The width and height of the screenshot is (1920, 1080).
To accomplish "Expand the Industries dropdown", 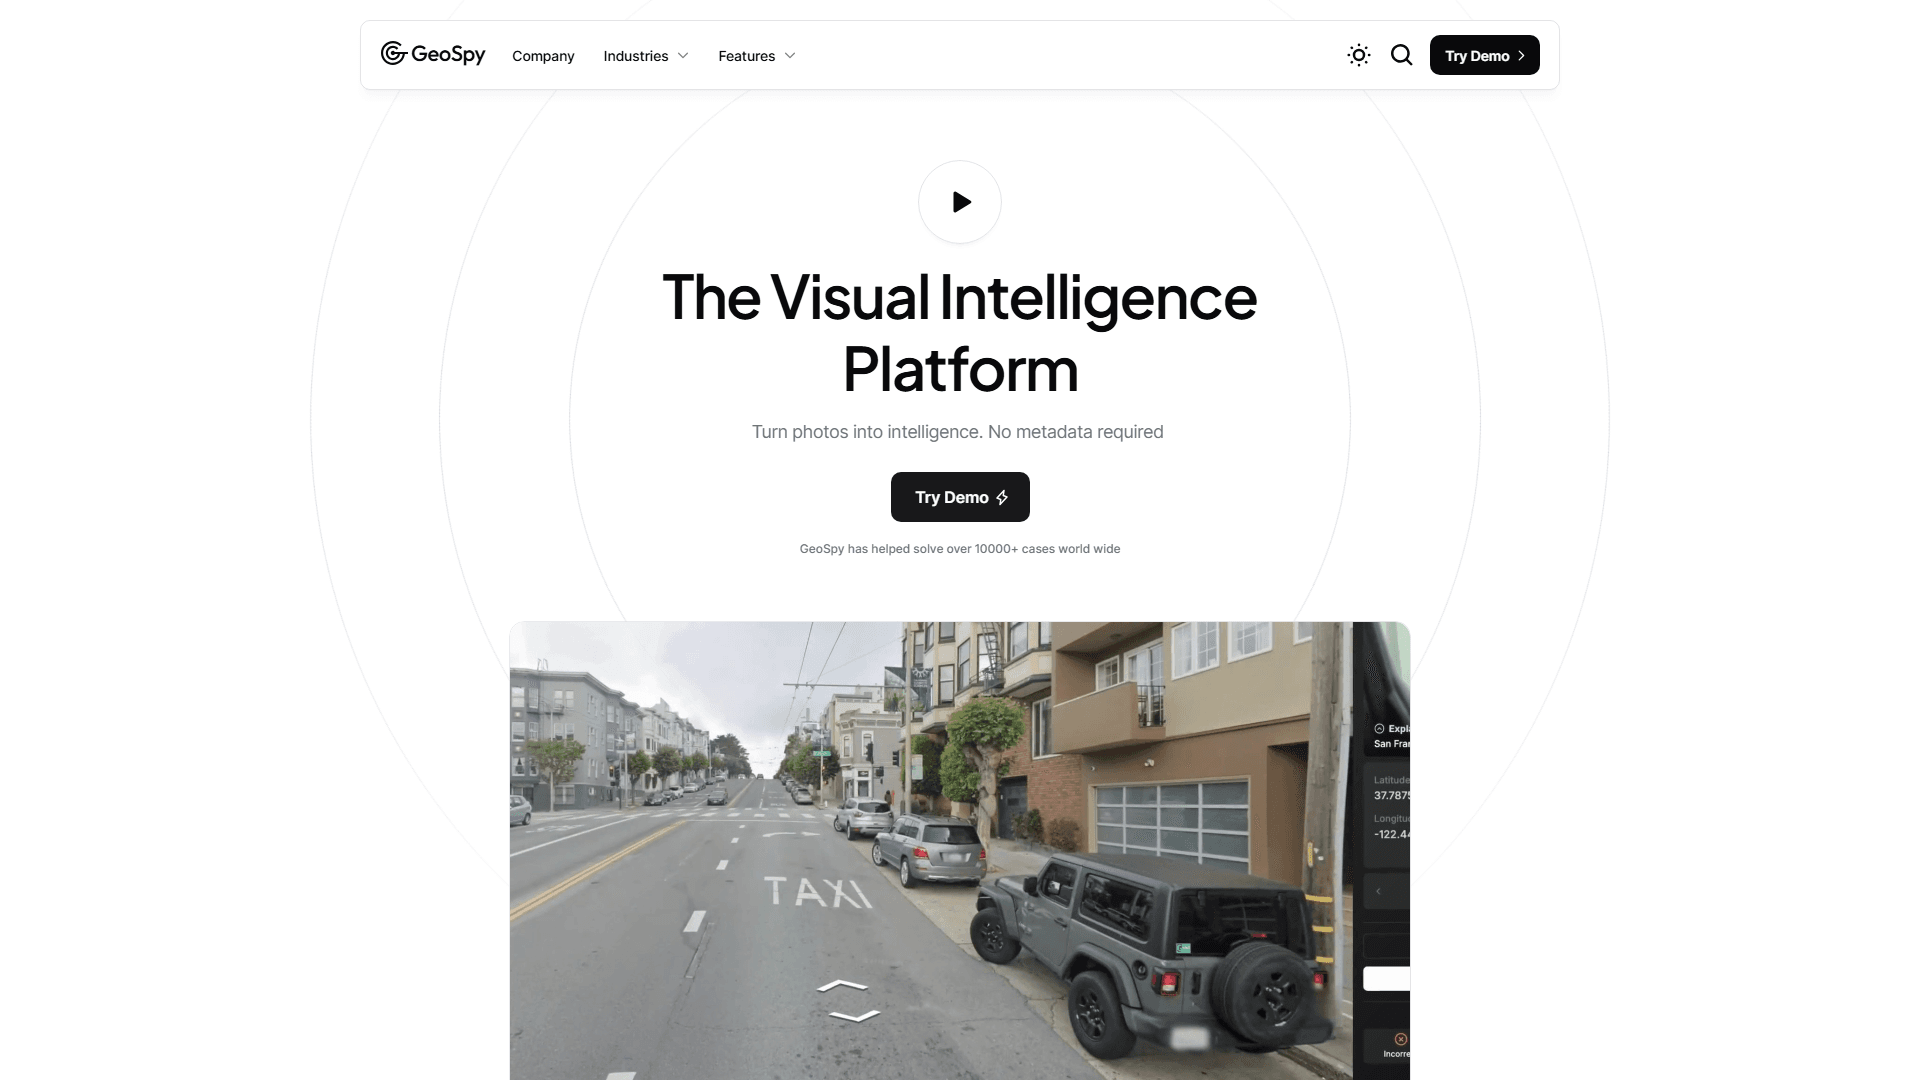I will [646, 56].
